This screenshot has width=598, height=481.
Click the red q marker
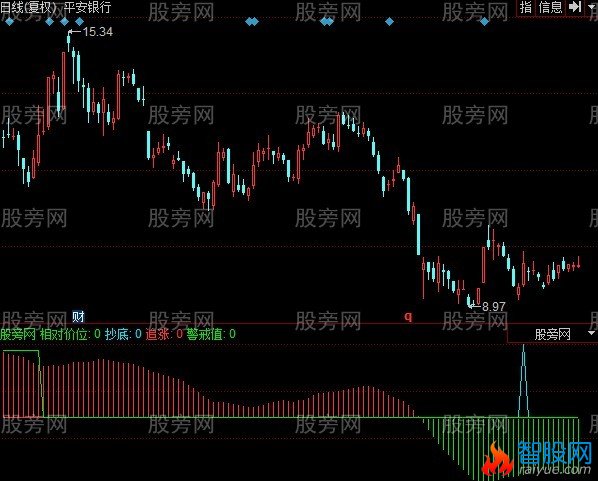(408, 316)
